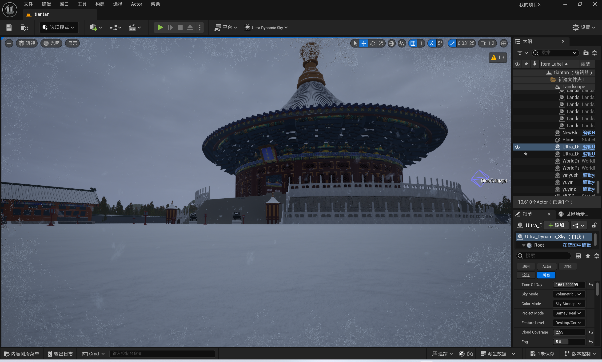
Task: Open the play options three-dot menu
Action: 200,28
